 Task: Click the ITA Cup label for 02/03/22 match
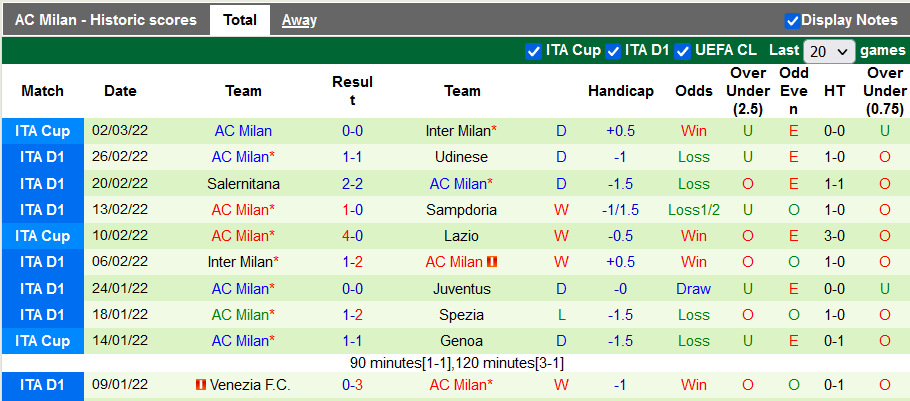coord(42,131)
